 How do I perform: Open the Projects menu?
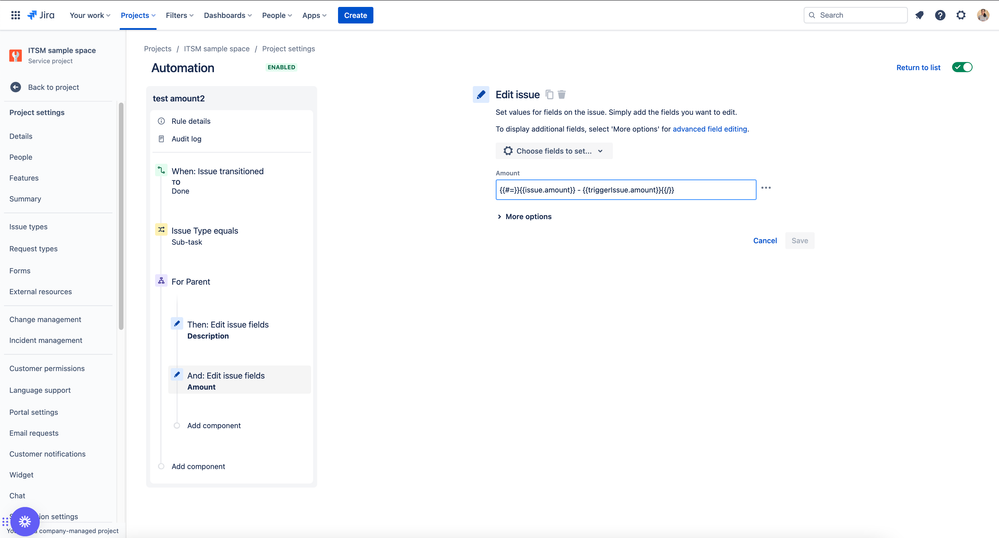pyautogui.click(x=138, y=15)
